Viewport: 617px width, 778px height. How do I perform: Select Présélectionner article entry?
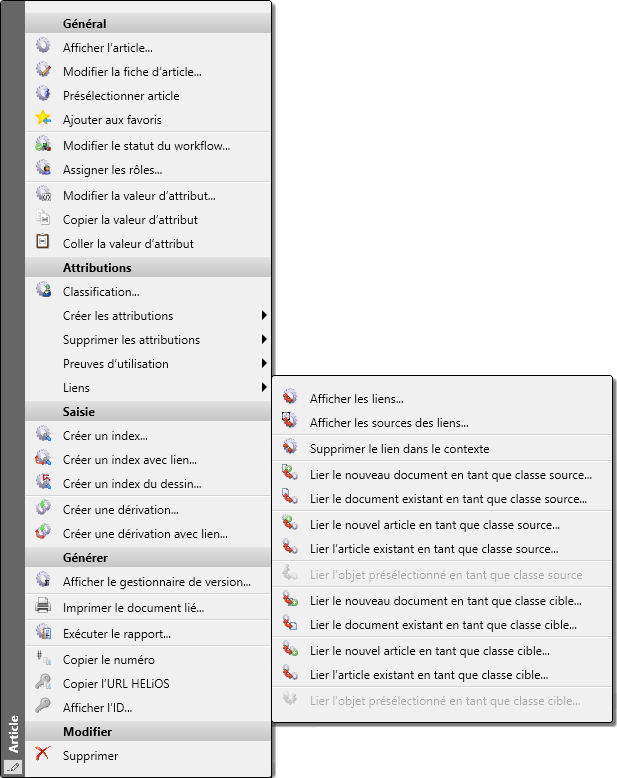[x=148, y=95]
